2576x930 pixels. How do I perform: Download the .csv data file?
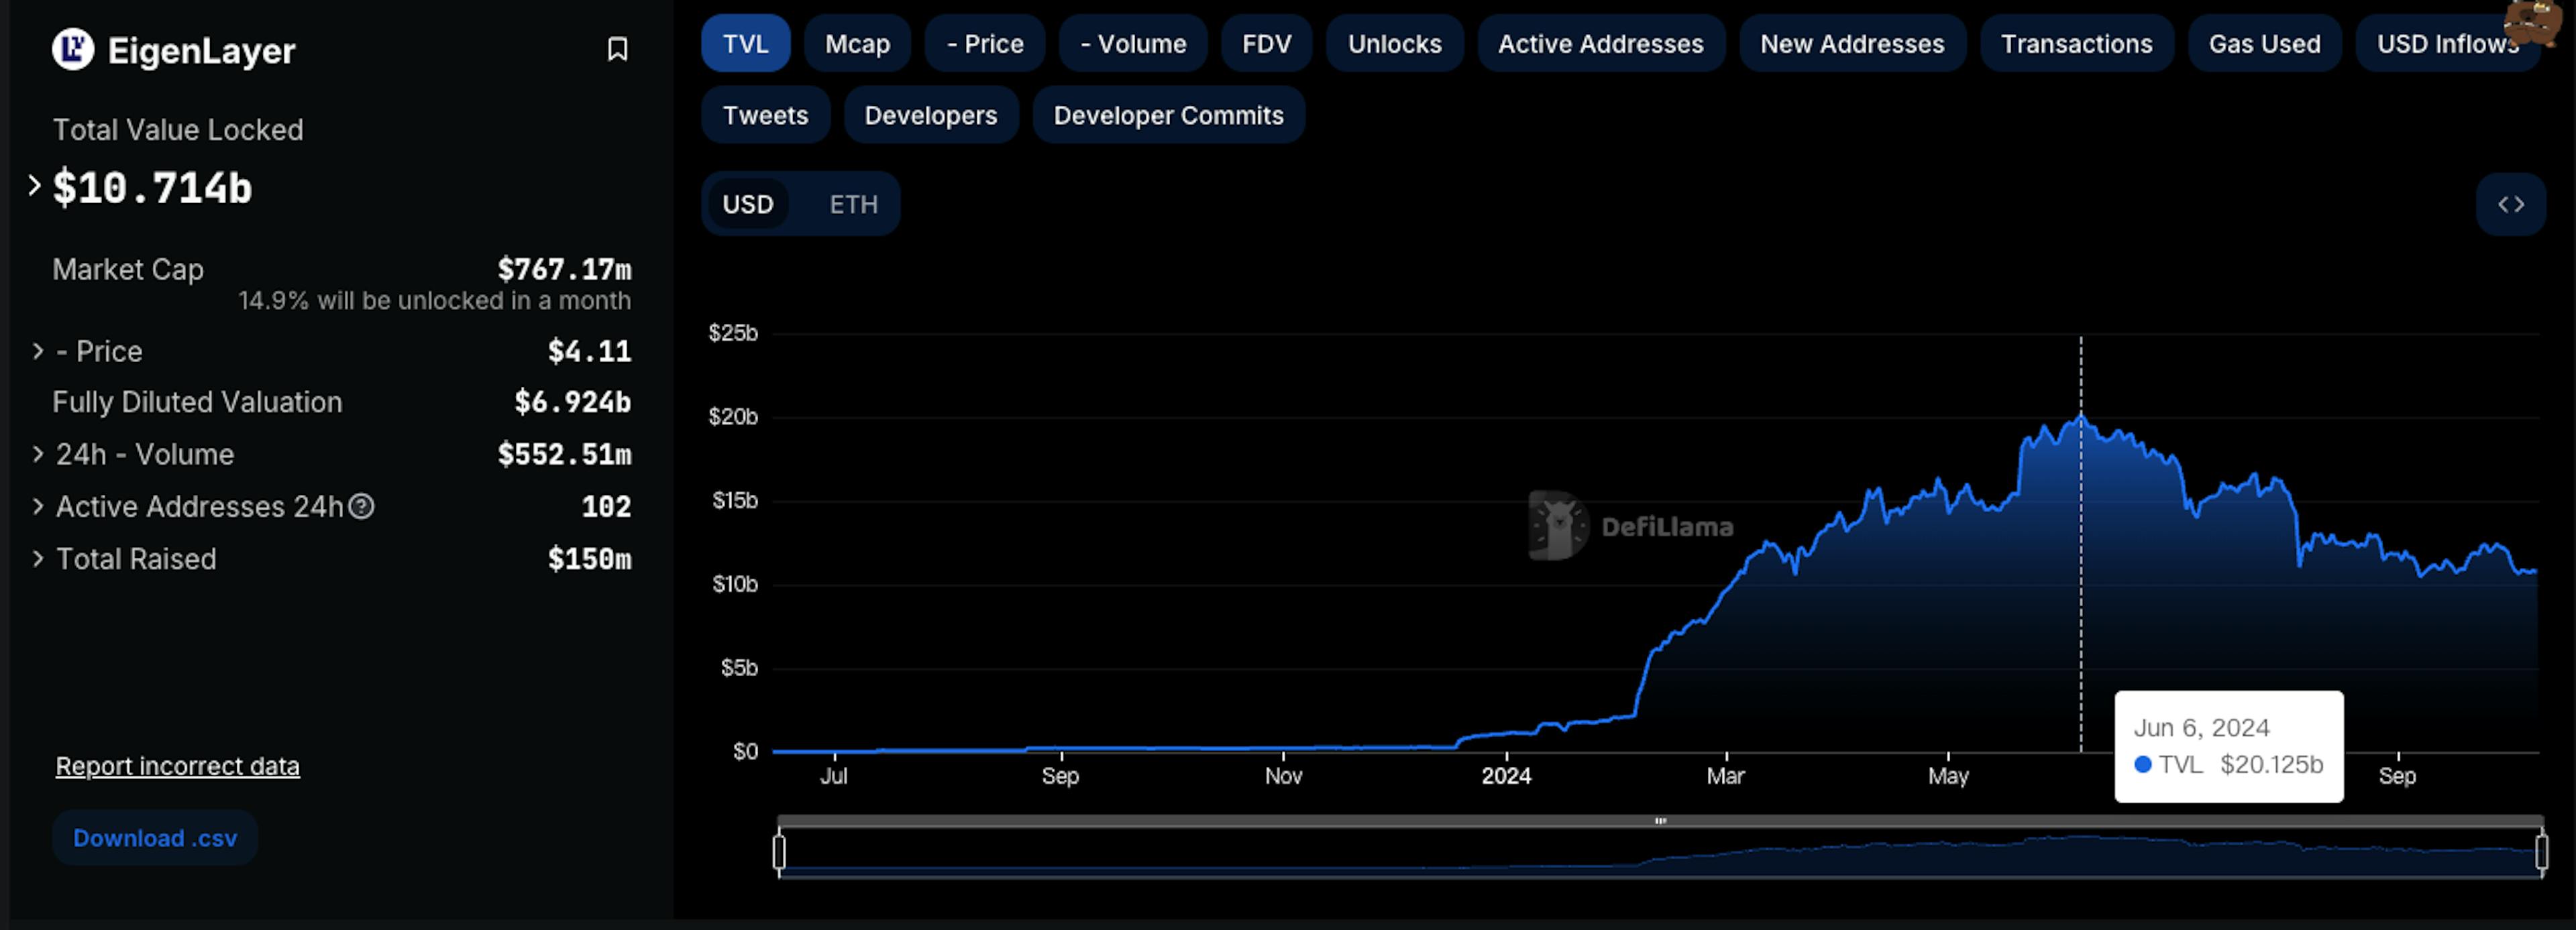pos(155,838)
